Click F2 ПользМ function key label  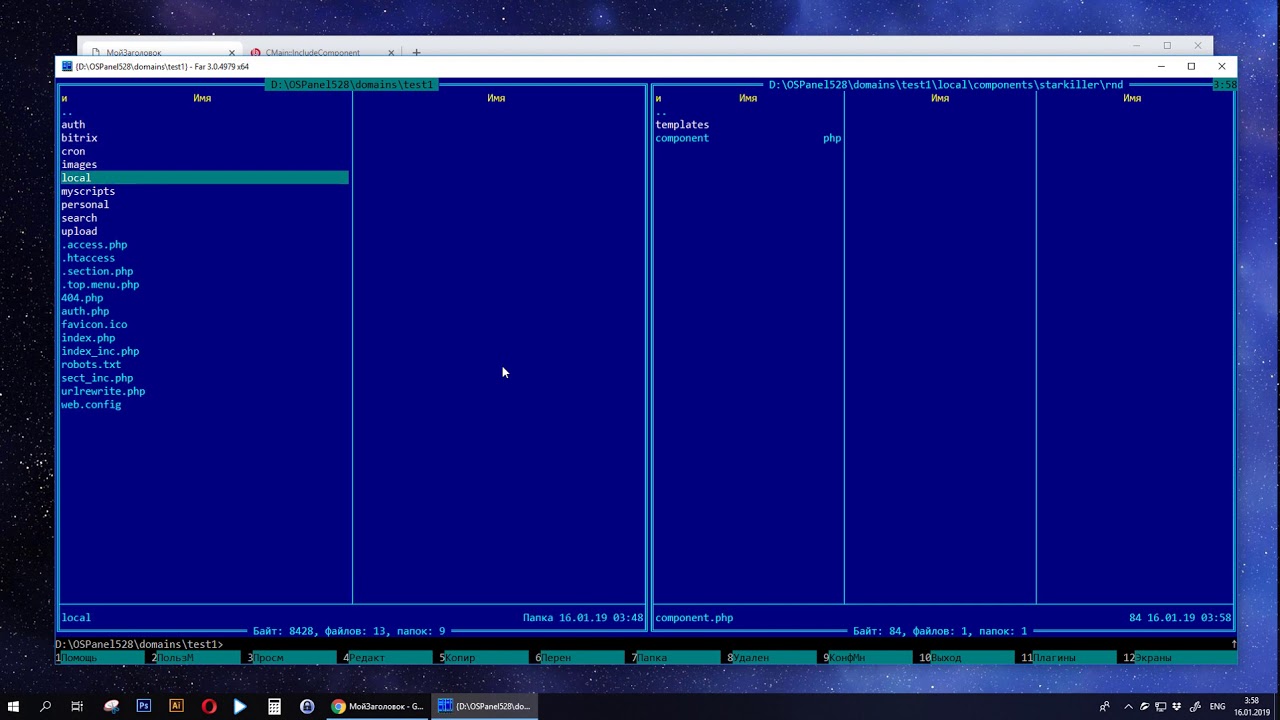tap(176, 657)
